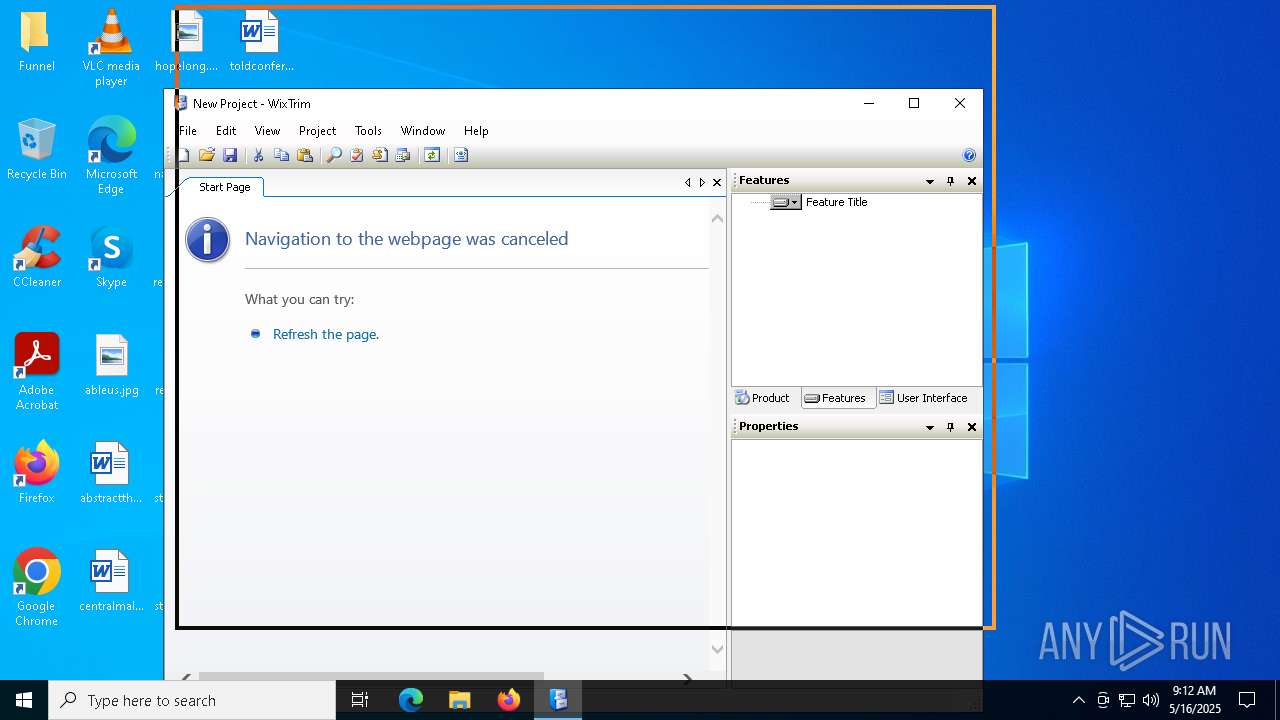
Task: Switch to the User Interface tab
Action: 924,398
